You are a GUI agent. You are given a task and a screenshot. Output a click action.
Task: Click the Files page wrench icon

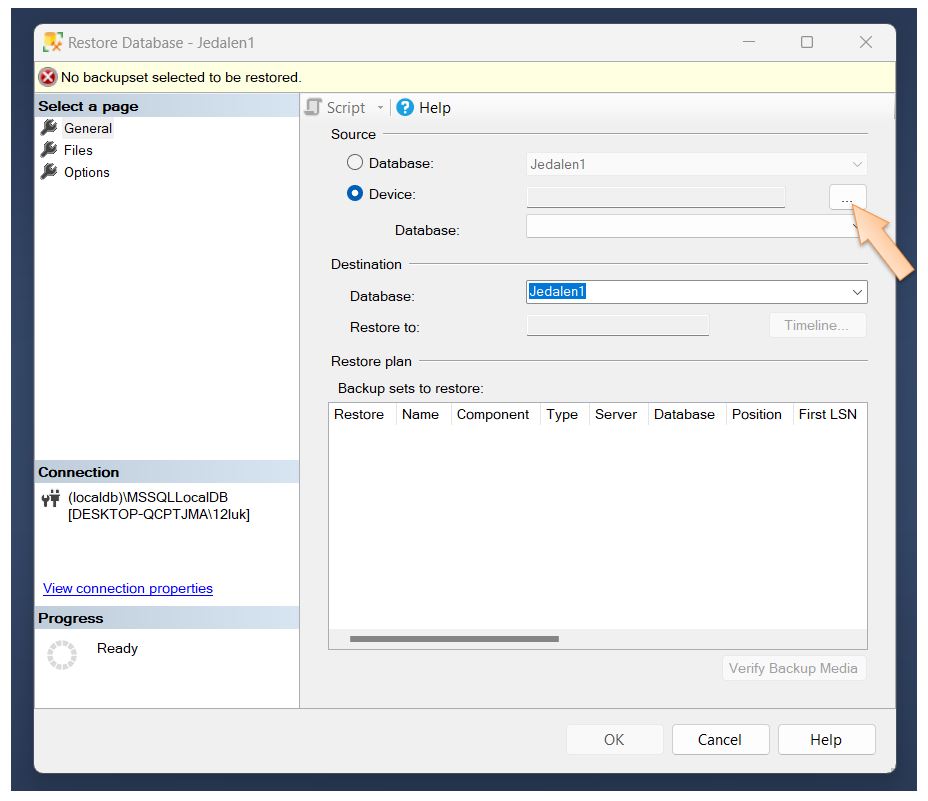click(49, 150)
